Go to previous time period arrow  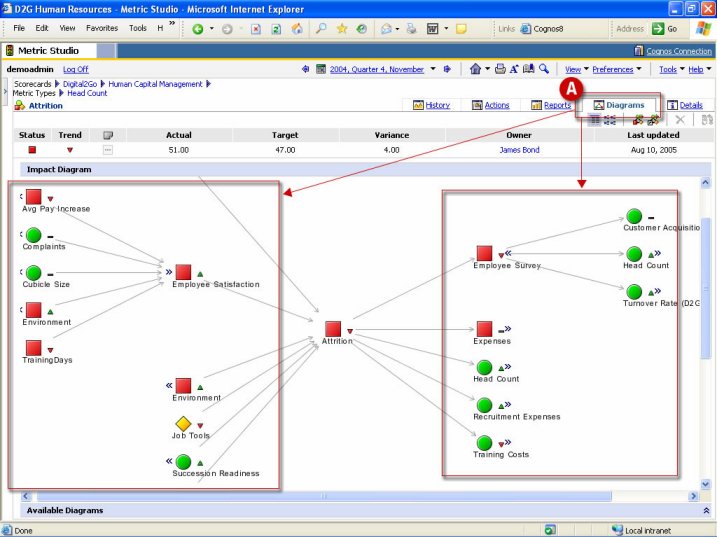click(x=305, y=69)
